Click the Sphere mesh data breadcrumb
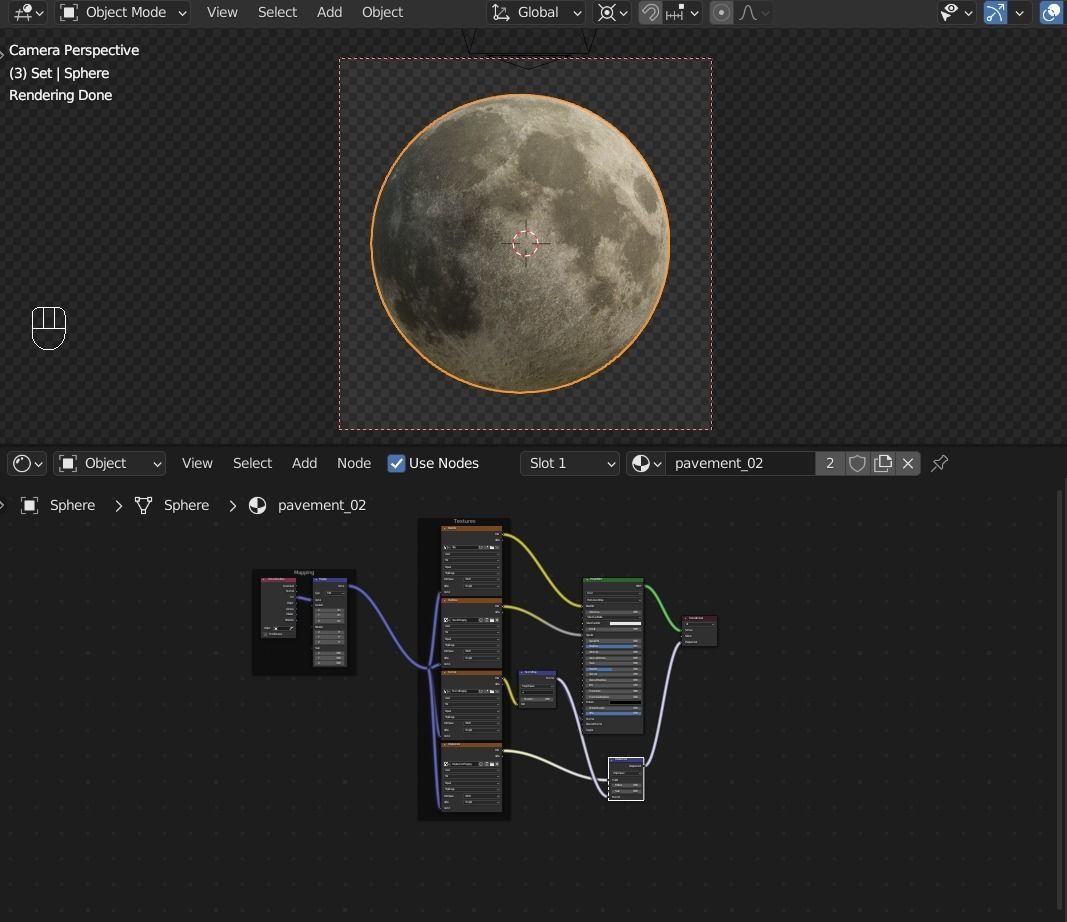This screenshot has height=922, width=1067. pos(186,505)
